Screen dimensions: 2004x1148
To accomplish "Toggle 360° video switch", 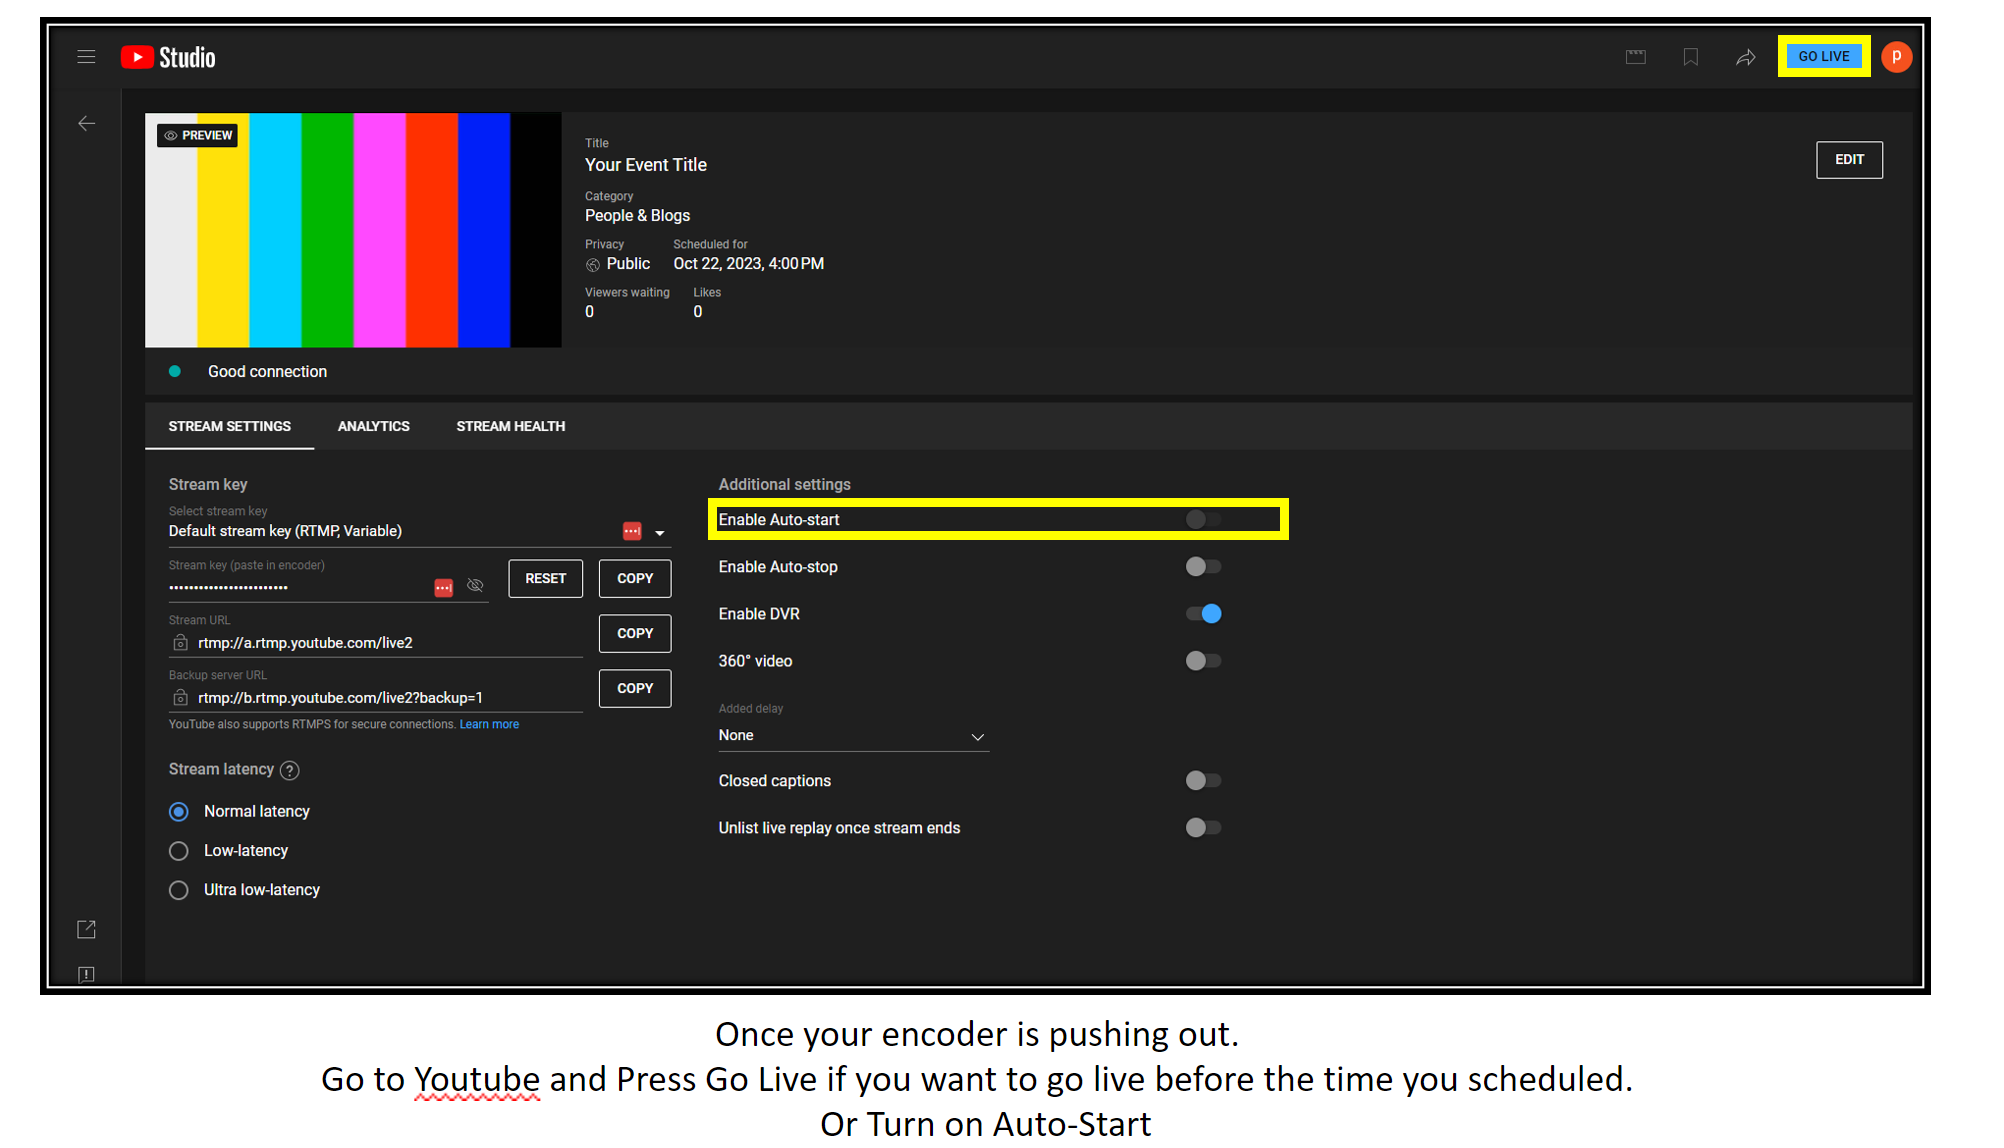I will point(1203,661).
